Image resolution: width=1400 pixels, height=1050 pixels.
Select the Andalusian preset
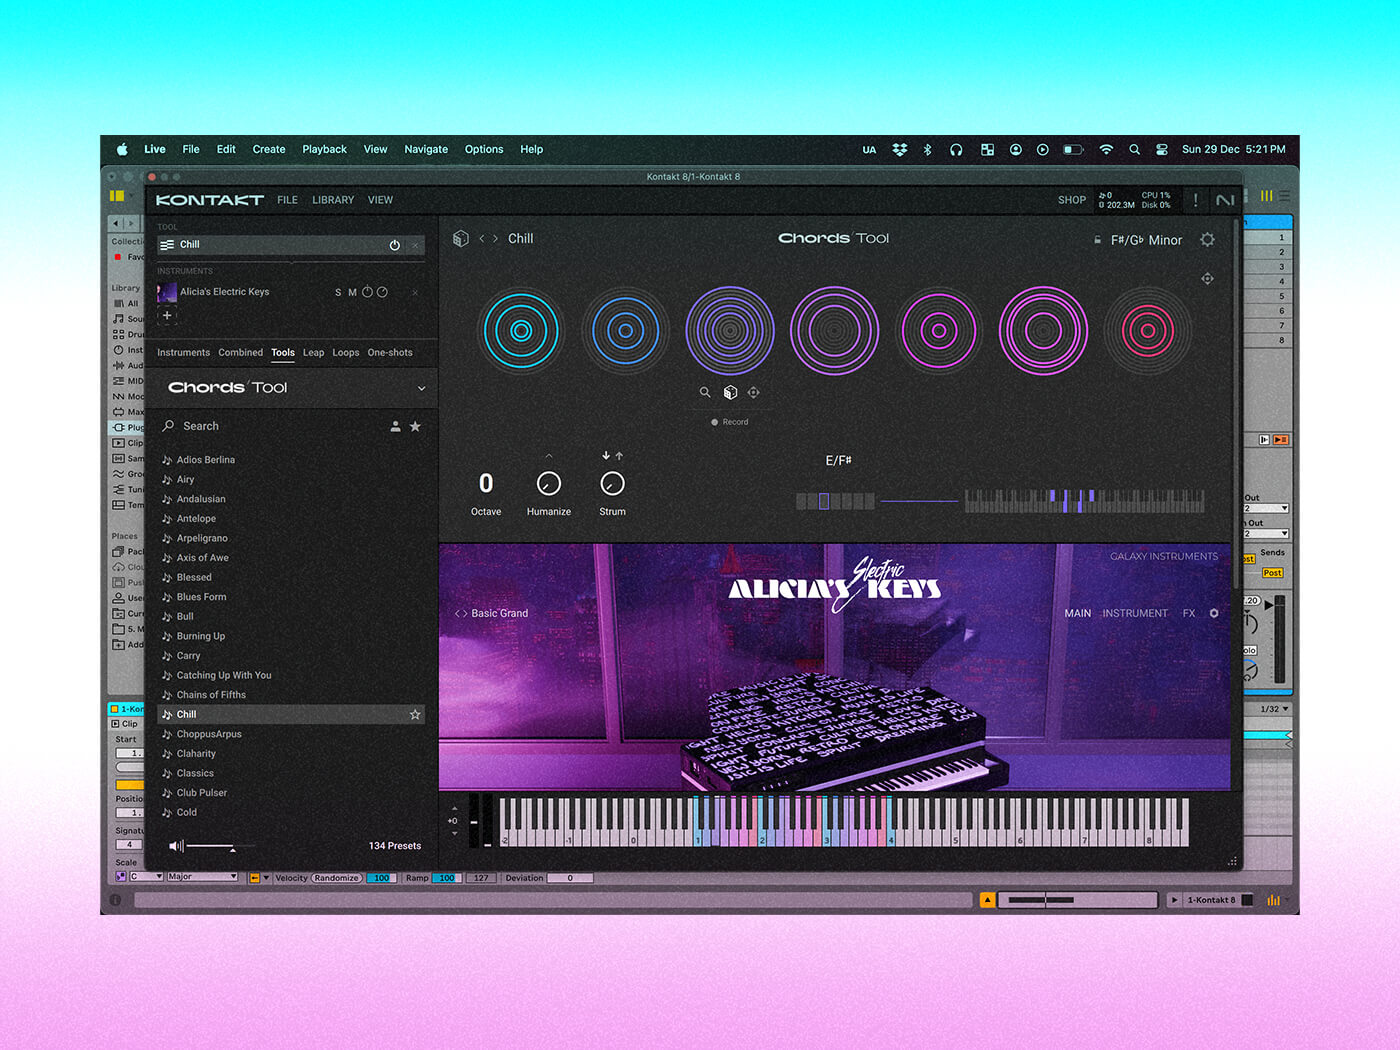[201, 499]
